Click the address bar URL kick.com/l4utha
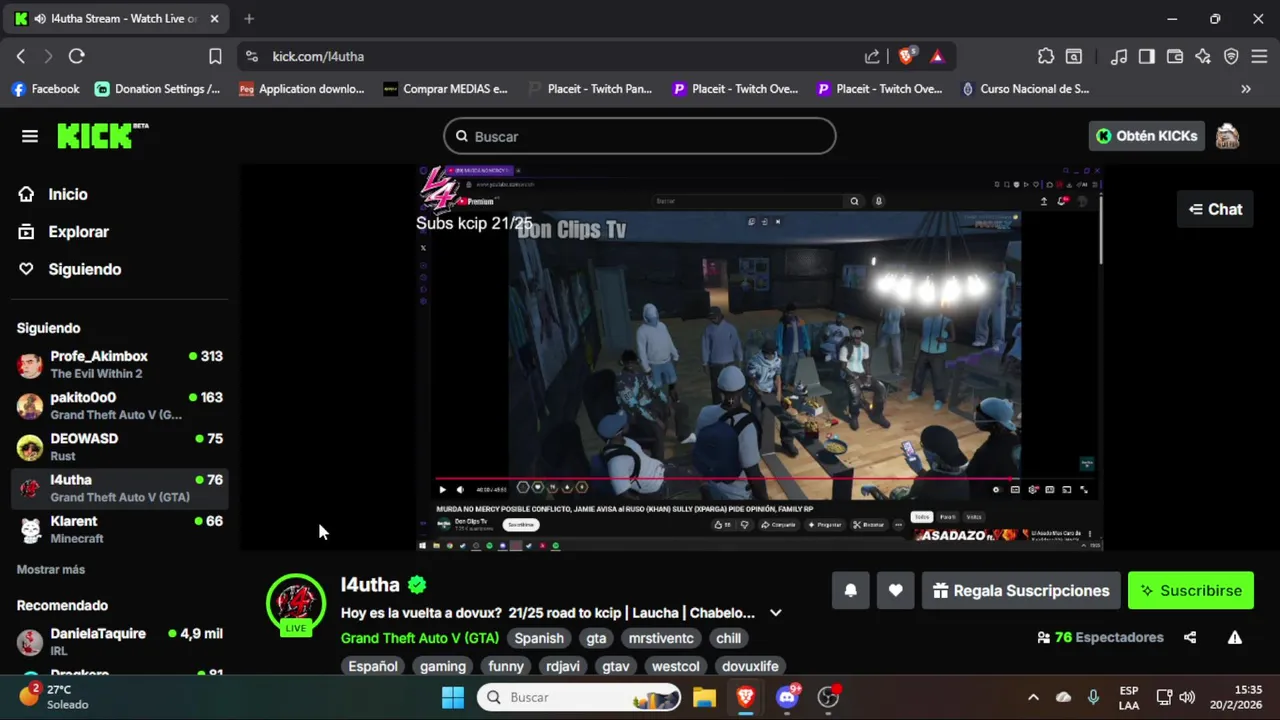Viewport: 1280px width, 720px height. 318,57
